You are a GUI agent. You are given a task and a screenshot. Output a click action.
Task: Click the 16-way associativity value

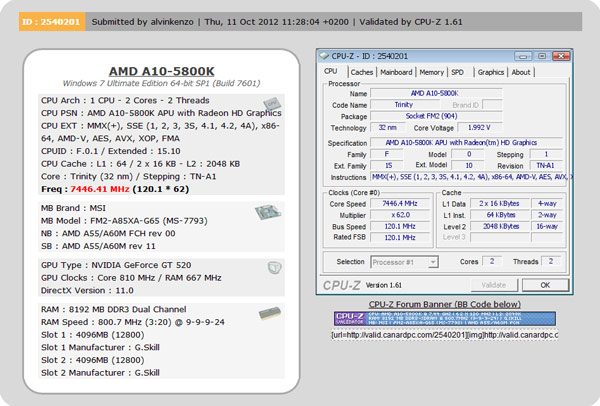547,227
